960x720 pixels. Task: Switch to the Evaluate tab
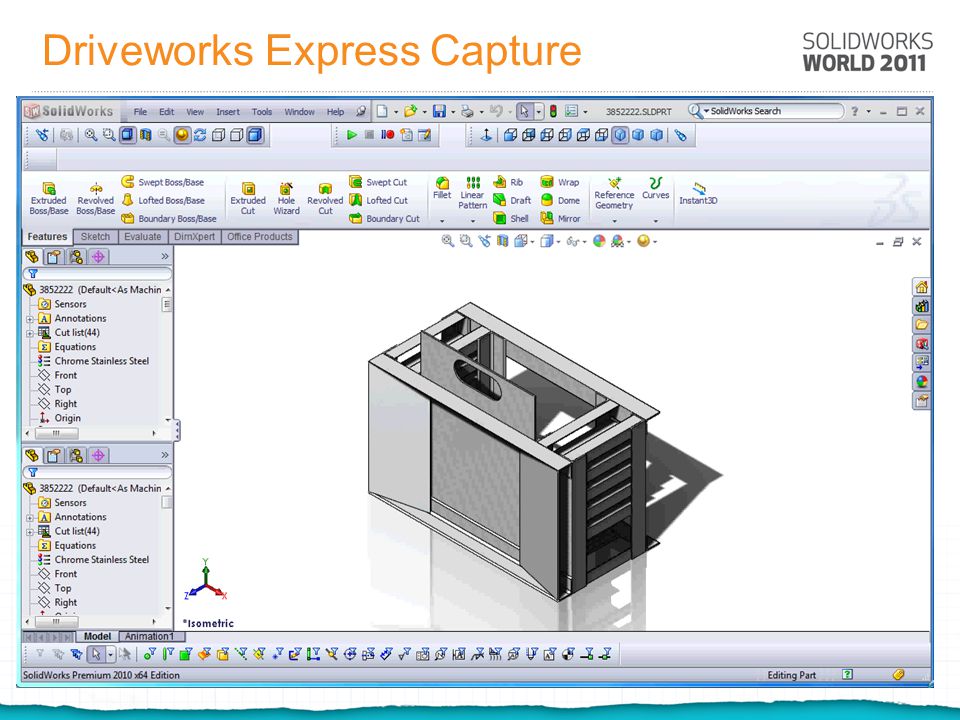143,237
